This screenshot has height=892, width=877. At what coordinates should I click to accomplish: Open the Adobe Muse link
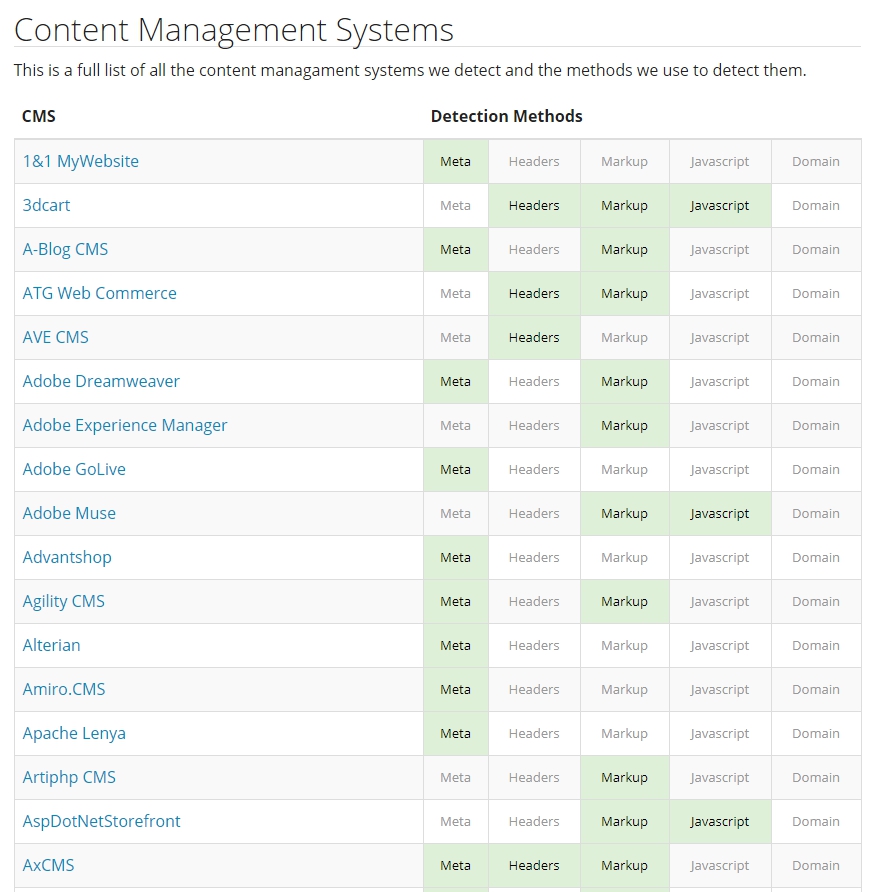(69, 513)
